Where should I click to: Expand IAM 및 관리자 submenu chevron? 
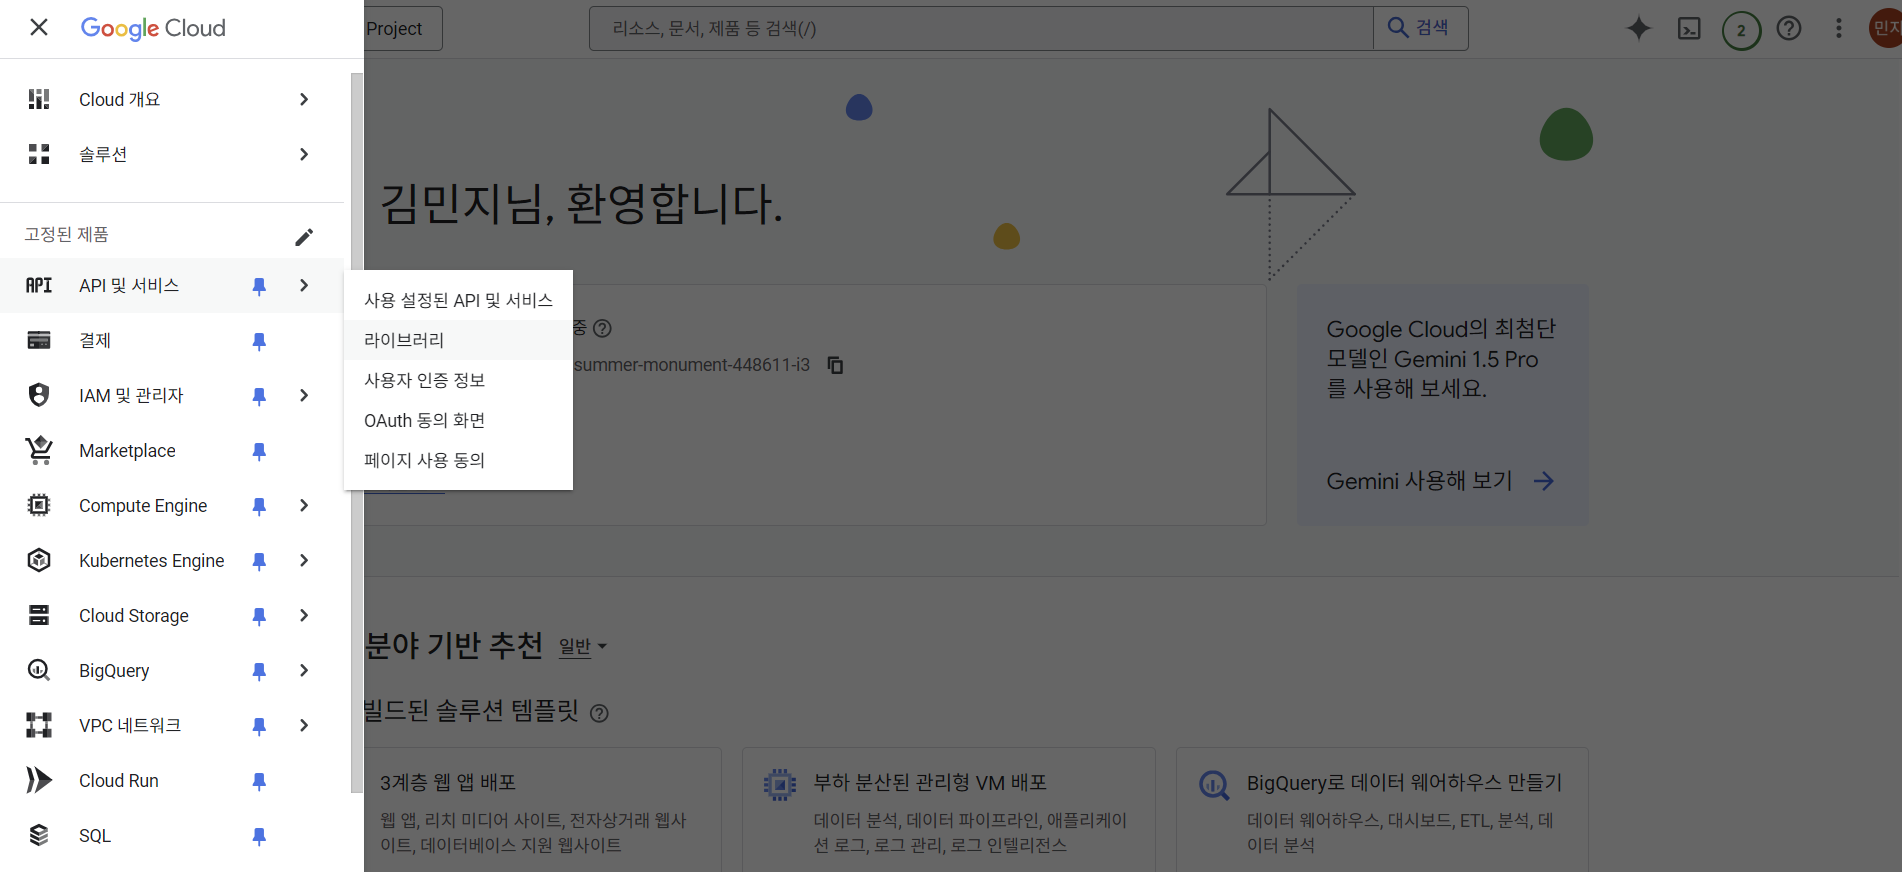click(x=304, y=395)
